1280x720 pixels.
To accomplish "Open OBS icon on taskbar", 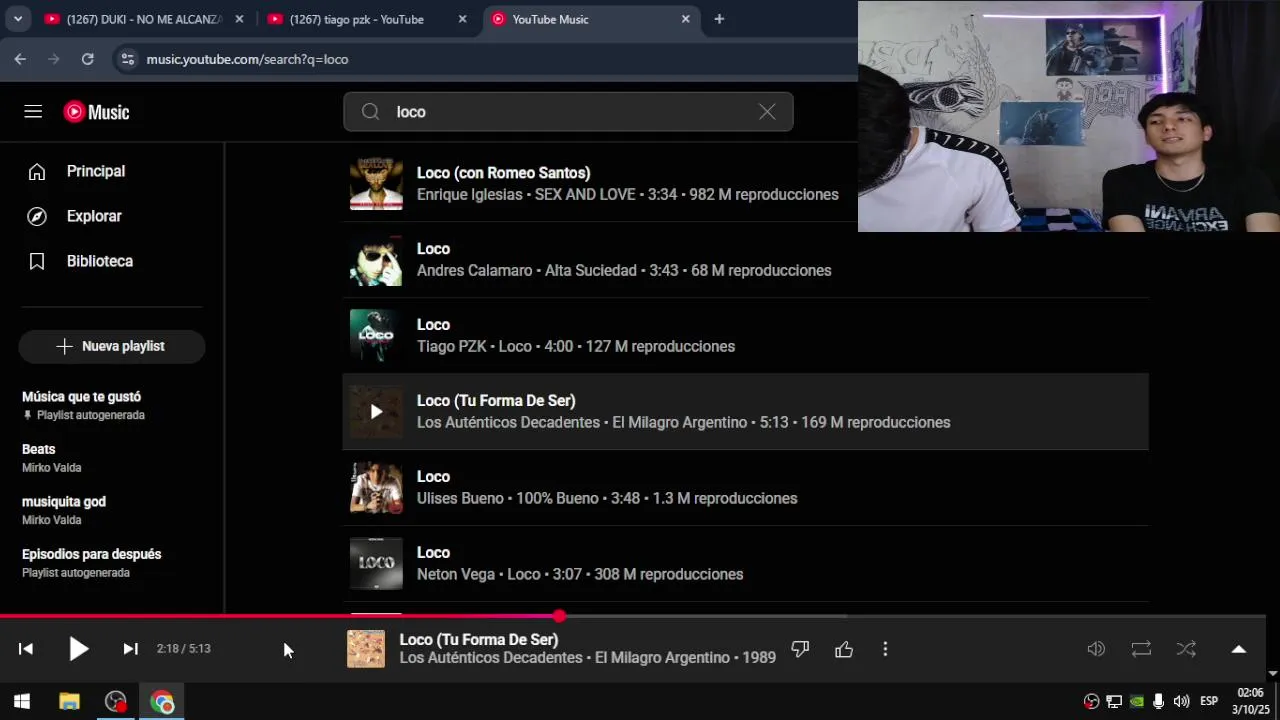I will (x=116, y=702).
